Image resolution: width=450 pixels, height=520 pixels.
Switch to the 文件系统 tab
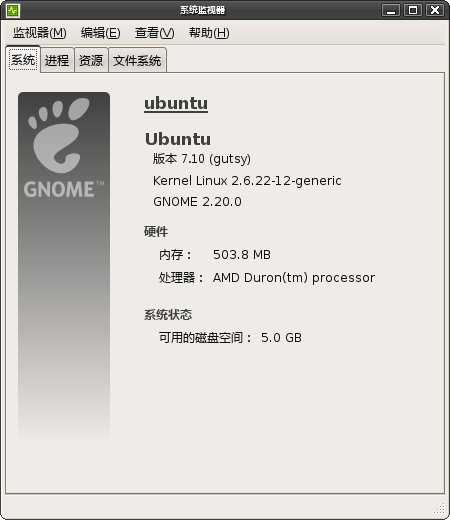[x=137, y=60]
